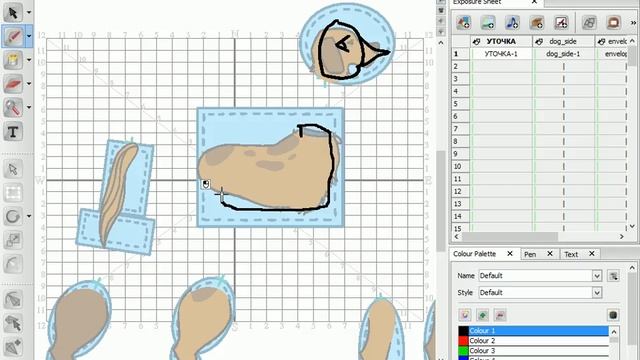Screen dimensions: 640x360
Task: Select the УТОЧКА column header
Action: 502,42
